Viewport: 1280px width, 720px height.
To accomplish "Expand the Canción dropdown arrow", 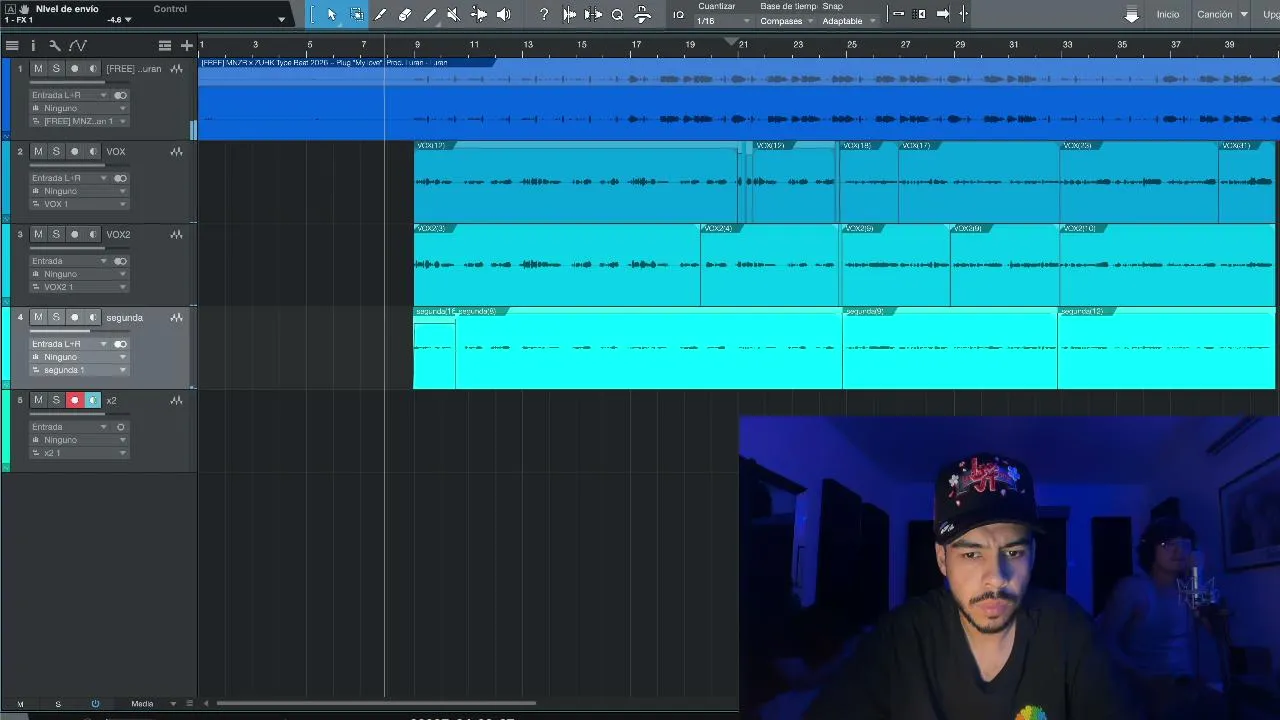I will pos(1244,15).
